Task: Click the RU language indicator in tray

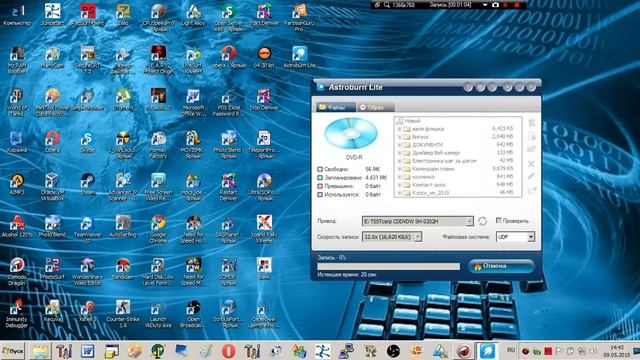Action: pos(511,350)
